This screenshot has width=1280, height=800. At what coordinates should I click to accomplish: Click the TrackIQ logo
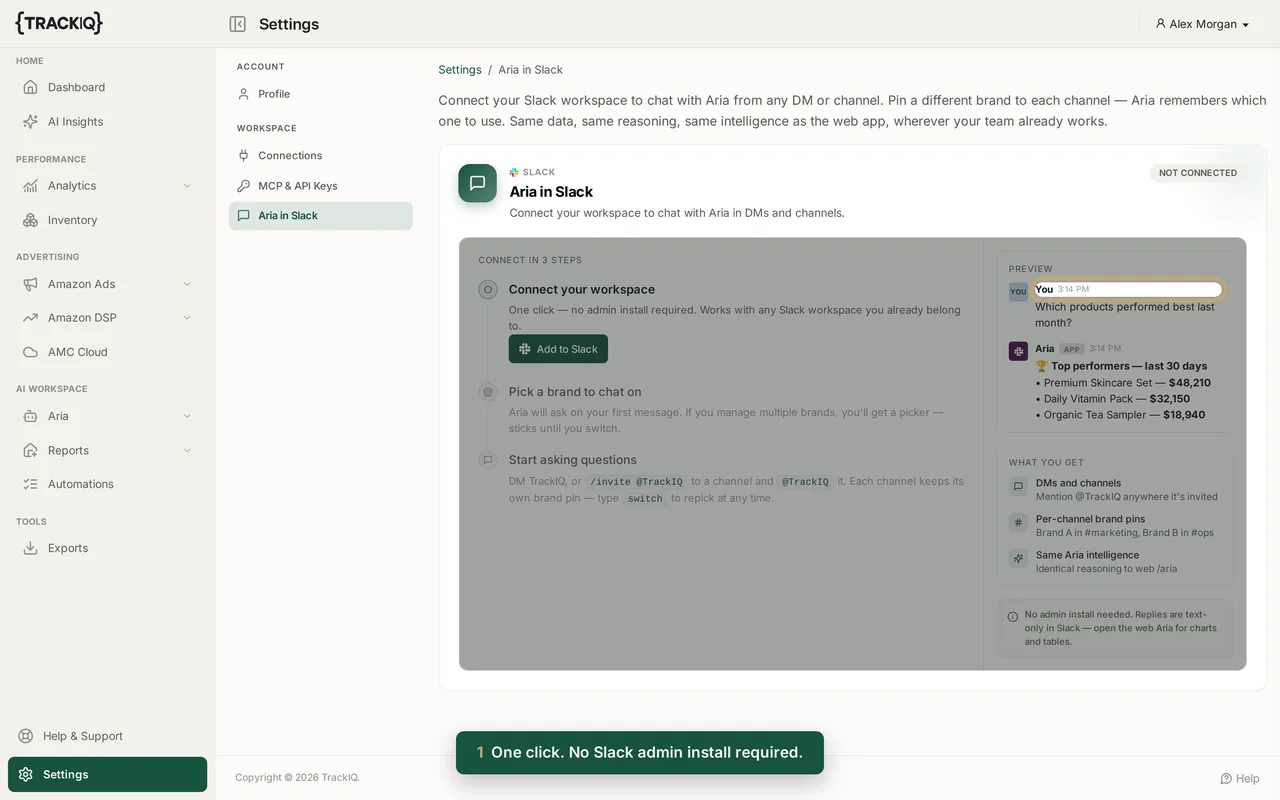[x=59, y=23]
